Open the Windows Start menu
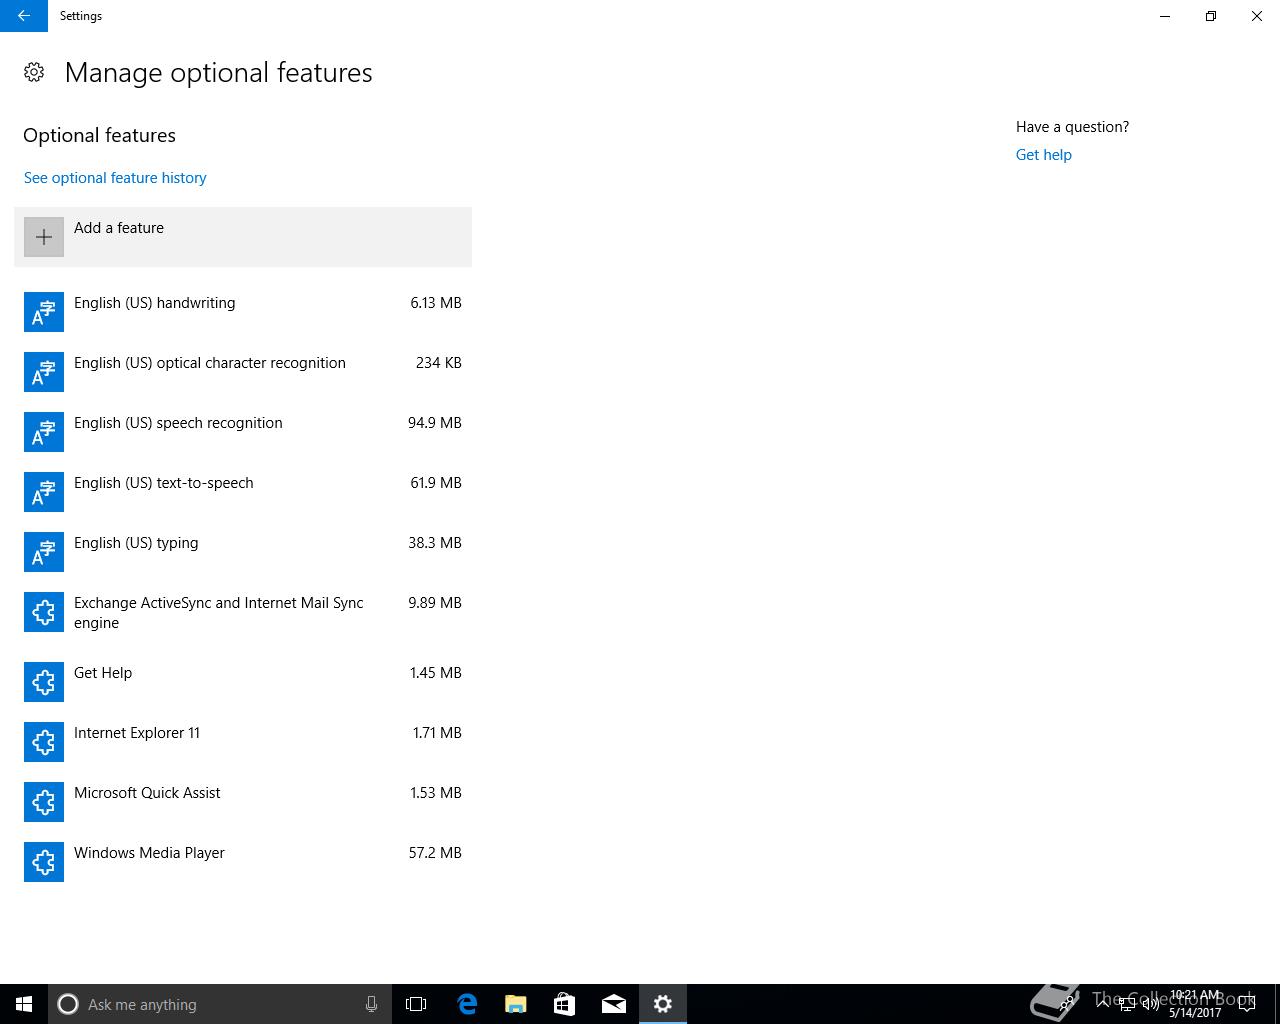Image resolution: width=1280 pixels, height=1024 pixels. coord(24,1004)
